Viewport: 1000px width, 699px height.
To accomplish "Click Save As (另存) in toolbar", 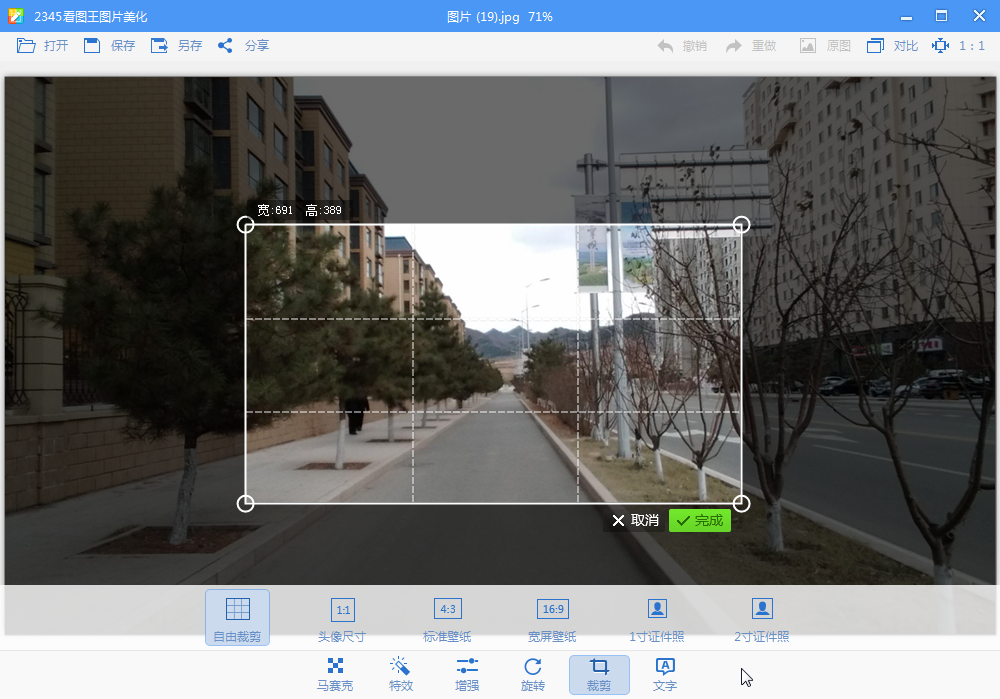I will tap(176, 46).
